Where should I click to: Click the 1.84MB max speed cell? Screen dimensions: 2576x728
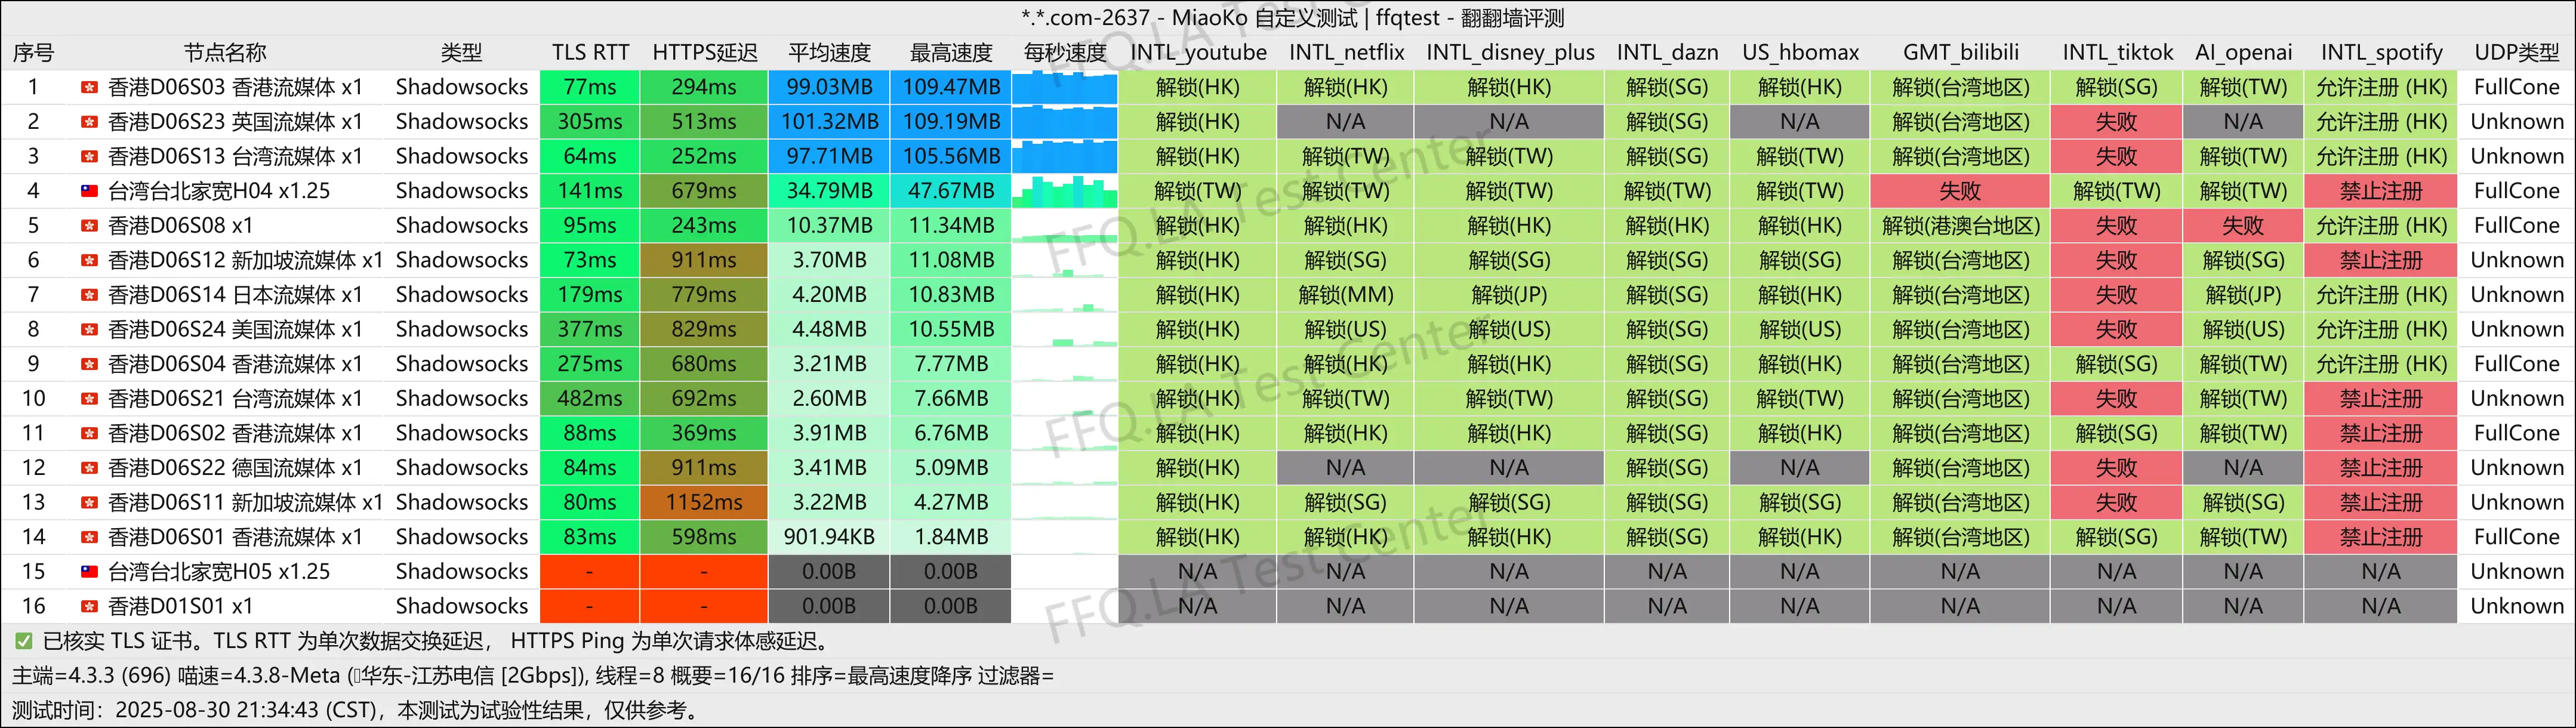(x=951, y=537)
